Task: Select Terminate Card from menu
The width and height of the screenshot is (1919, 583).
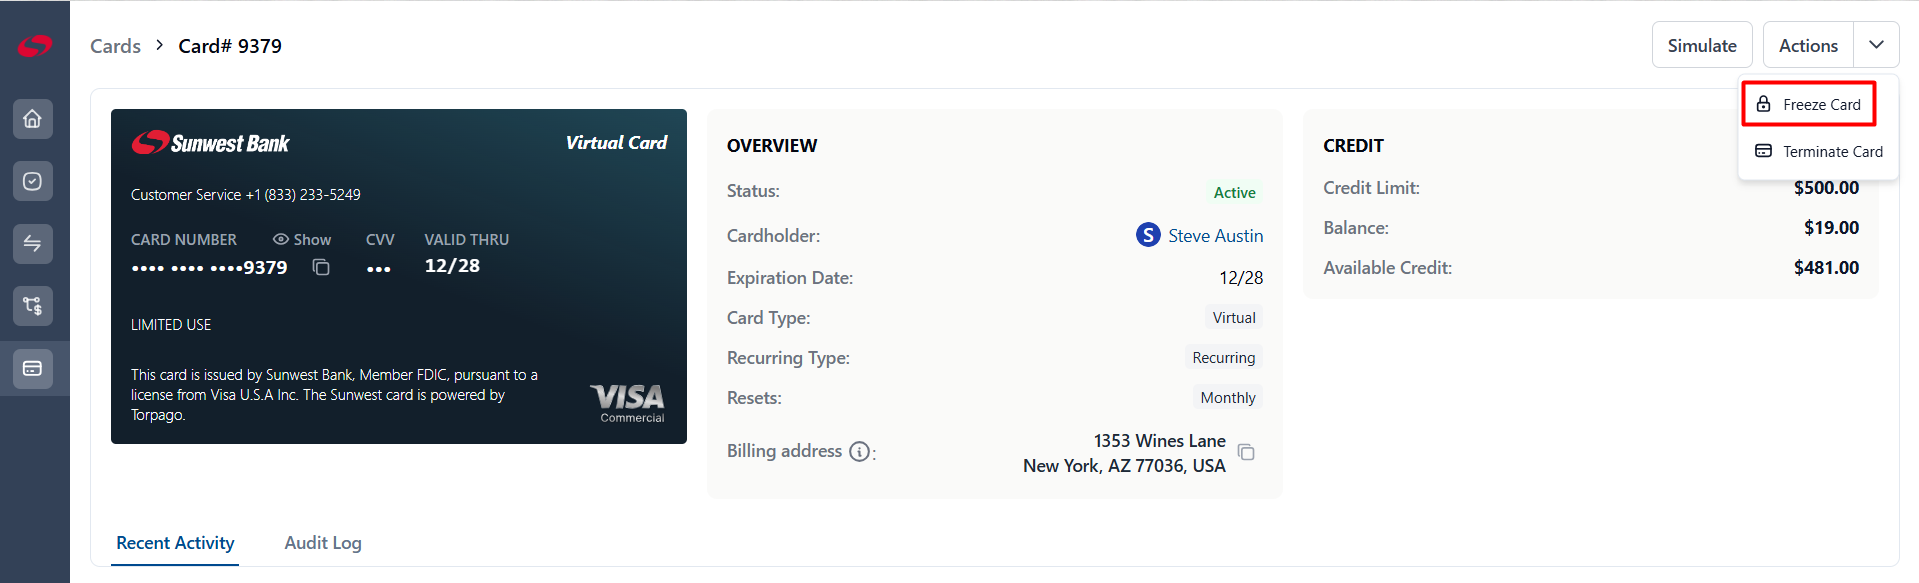Action: pos(1819,151)
